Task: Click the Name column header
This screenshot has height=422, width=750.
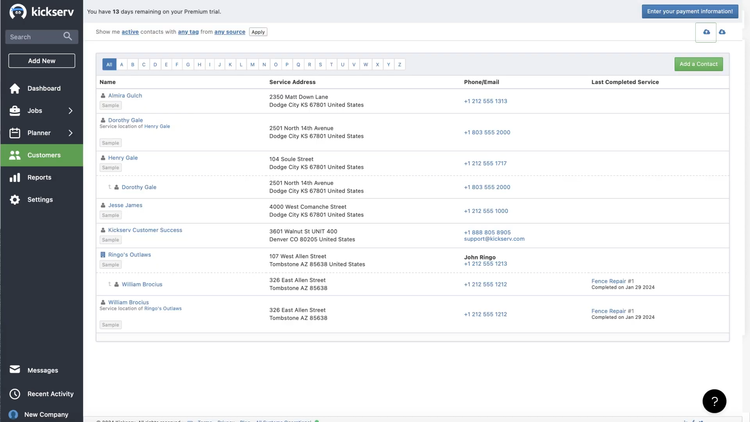Action: point(108,82)
